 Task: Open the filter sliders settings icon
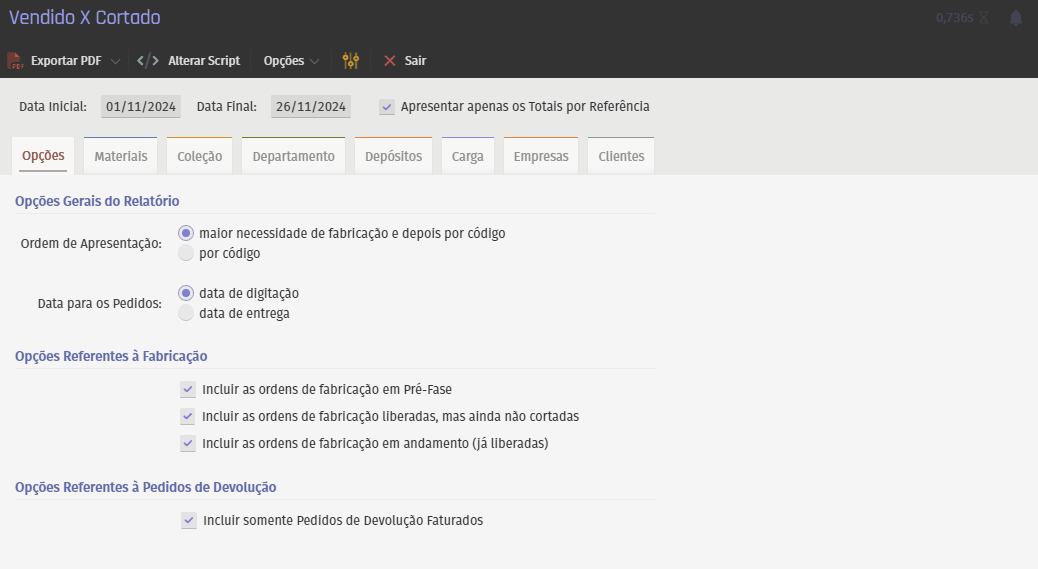pos(350,61)
